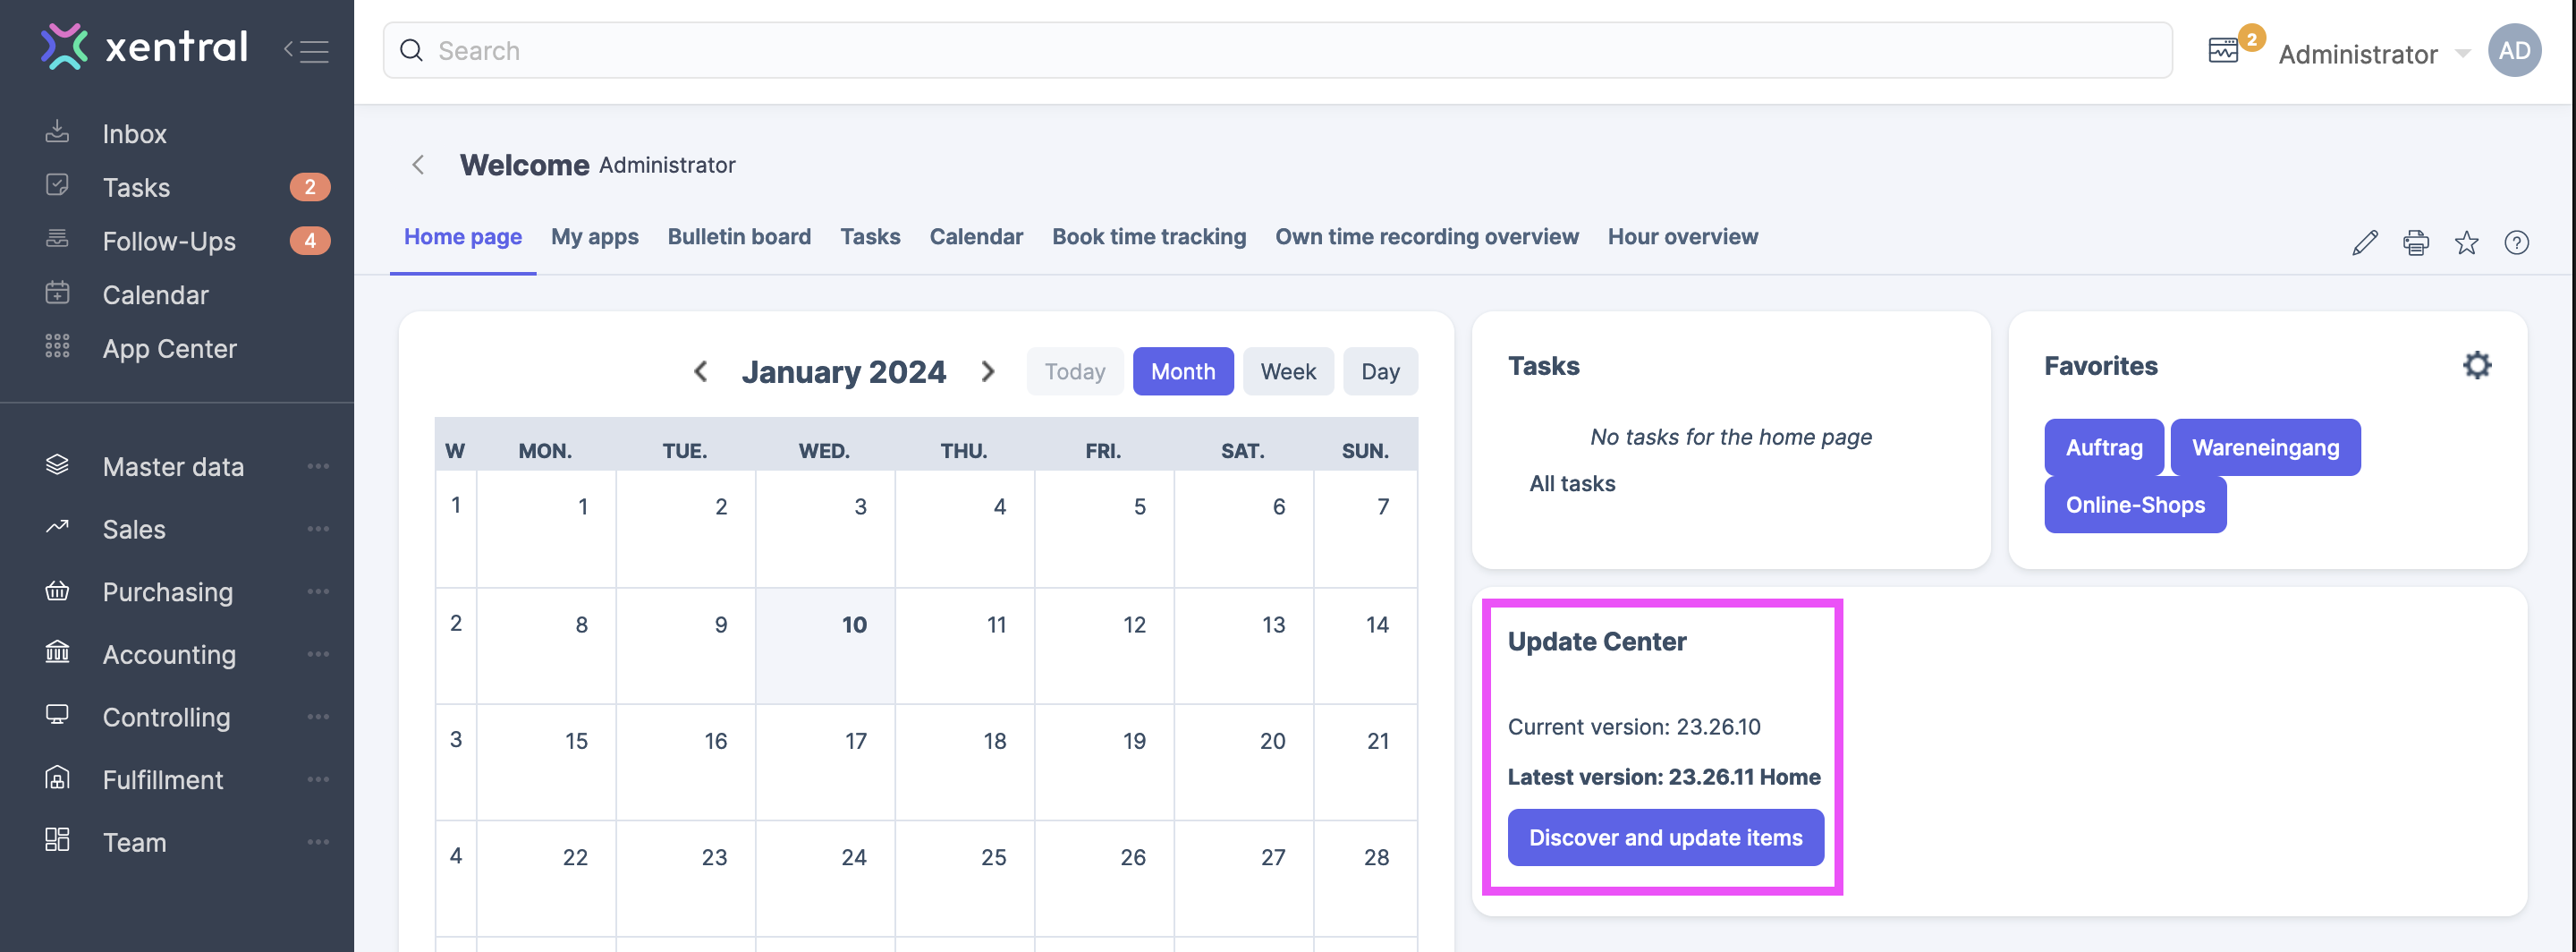
Task: Select January 17 calendar cell
Action: click(x=824, y=762)
